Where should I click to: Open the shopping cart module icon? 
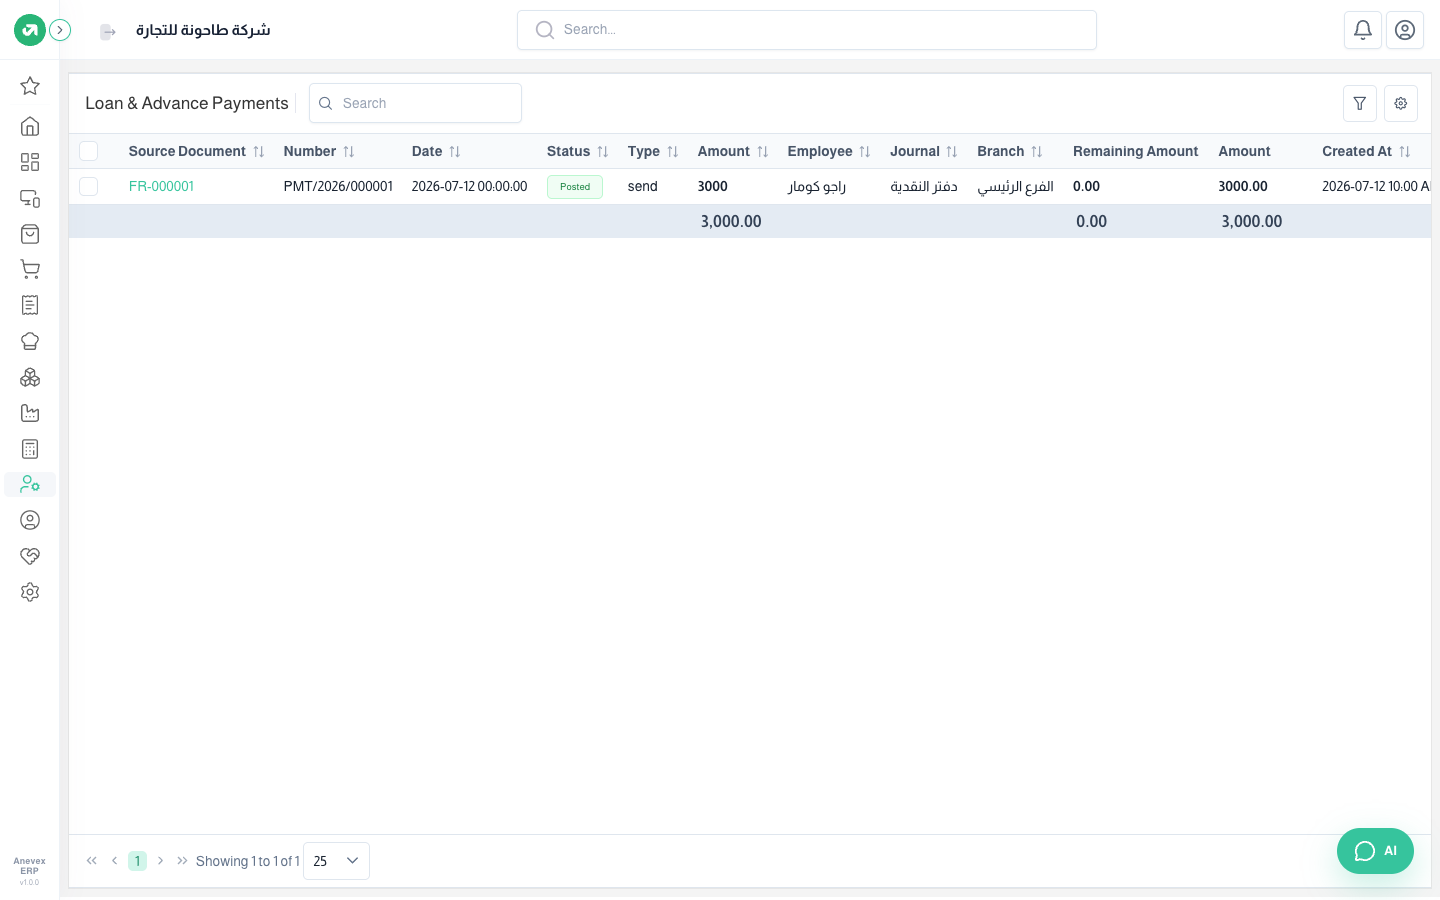[30, 269]
